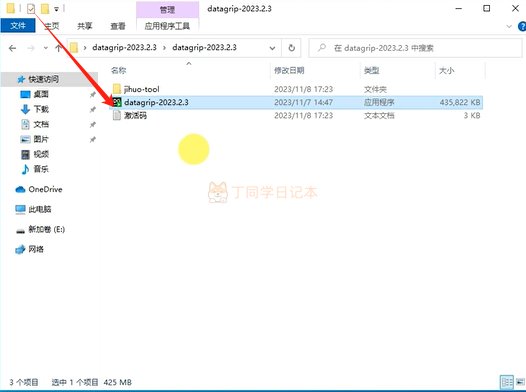The image size is (526, 392).
Task: Open the 文件 (File) menu tab
Action: (18, 25)
